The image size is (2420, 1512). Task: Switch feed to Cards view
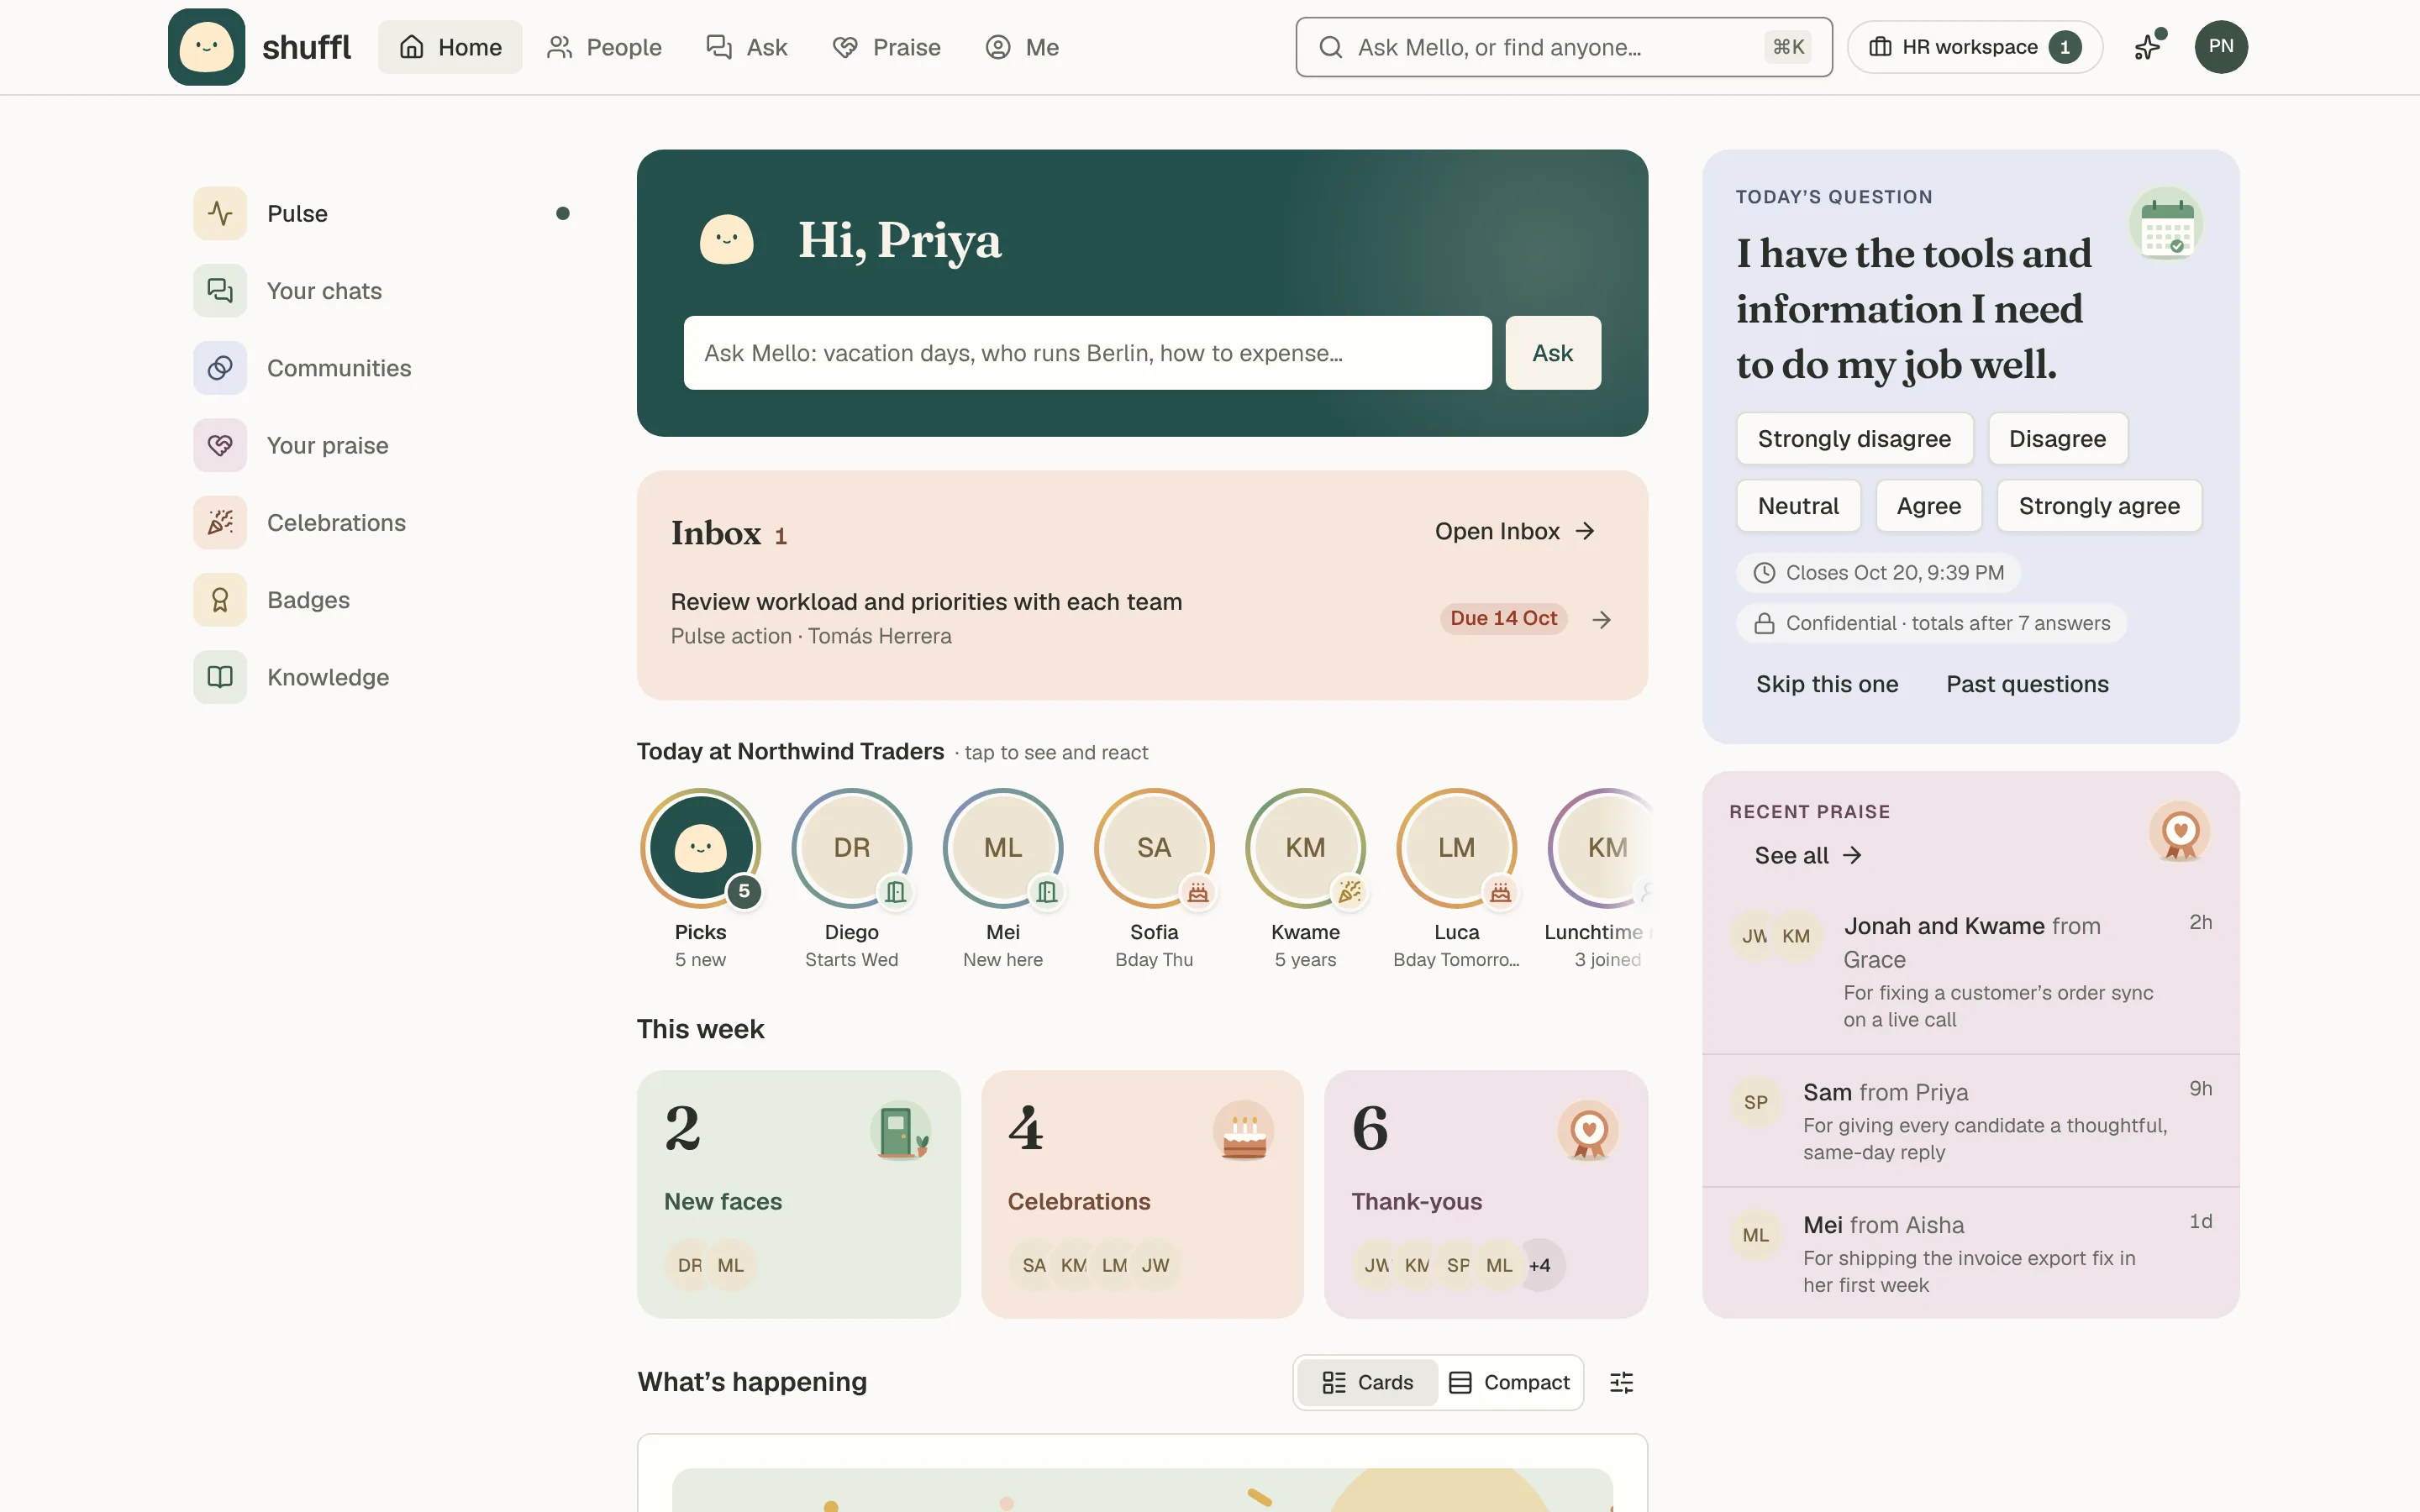(x=1367, y=1382)
